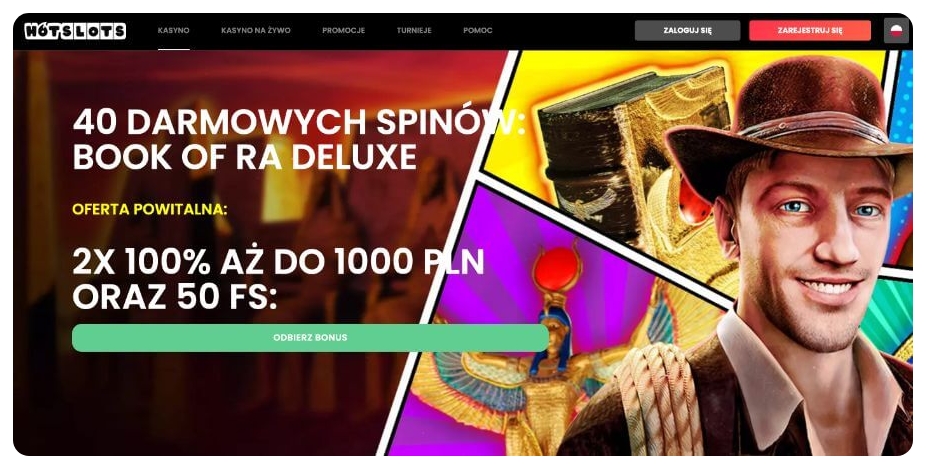Click the Book of Ra Deluxe title line
The height and width of the screenshot is (467, 926).
(x=245, y=158)
